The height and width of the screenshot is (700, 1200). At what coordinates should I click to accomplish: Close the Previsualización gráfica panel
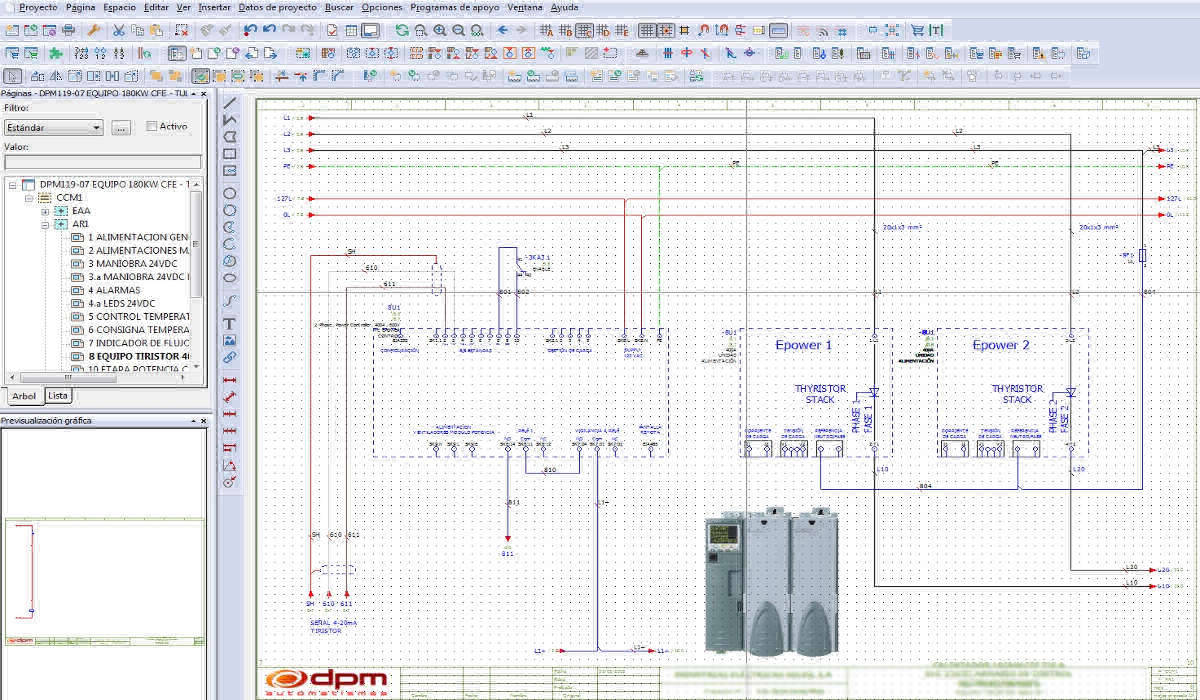pyautogui.click(x=203, y=421)
